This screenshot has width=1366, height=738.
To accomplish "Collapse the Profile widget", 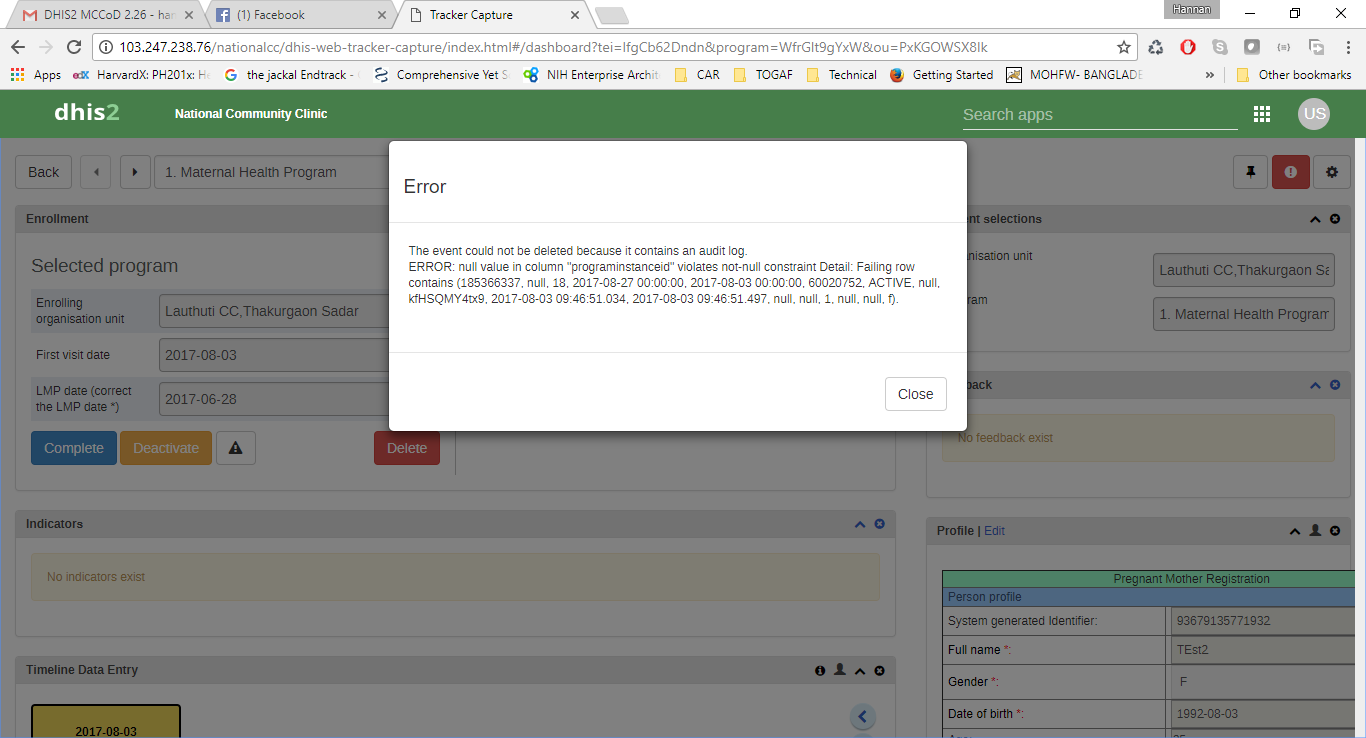I will (1295, 531).
